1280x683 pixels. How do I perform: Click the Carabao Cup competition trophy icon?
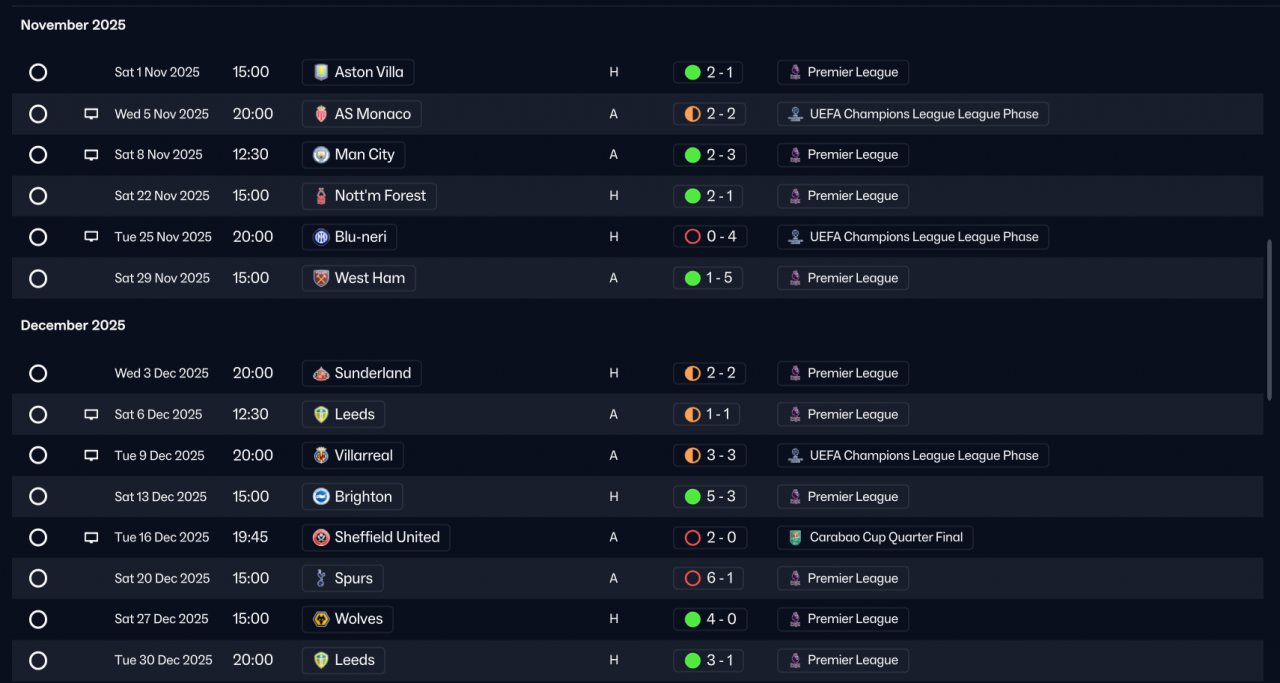(x=795, y=538)
